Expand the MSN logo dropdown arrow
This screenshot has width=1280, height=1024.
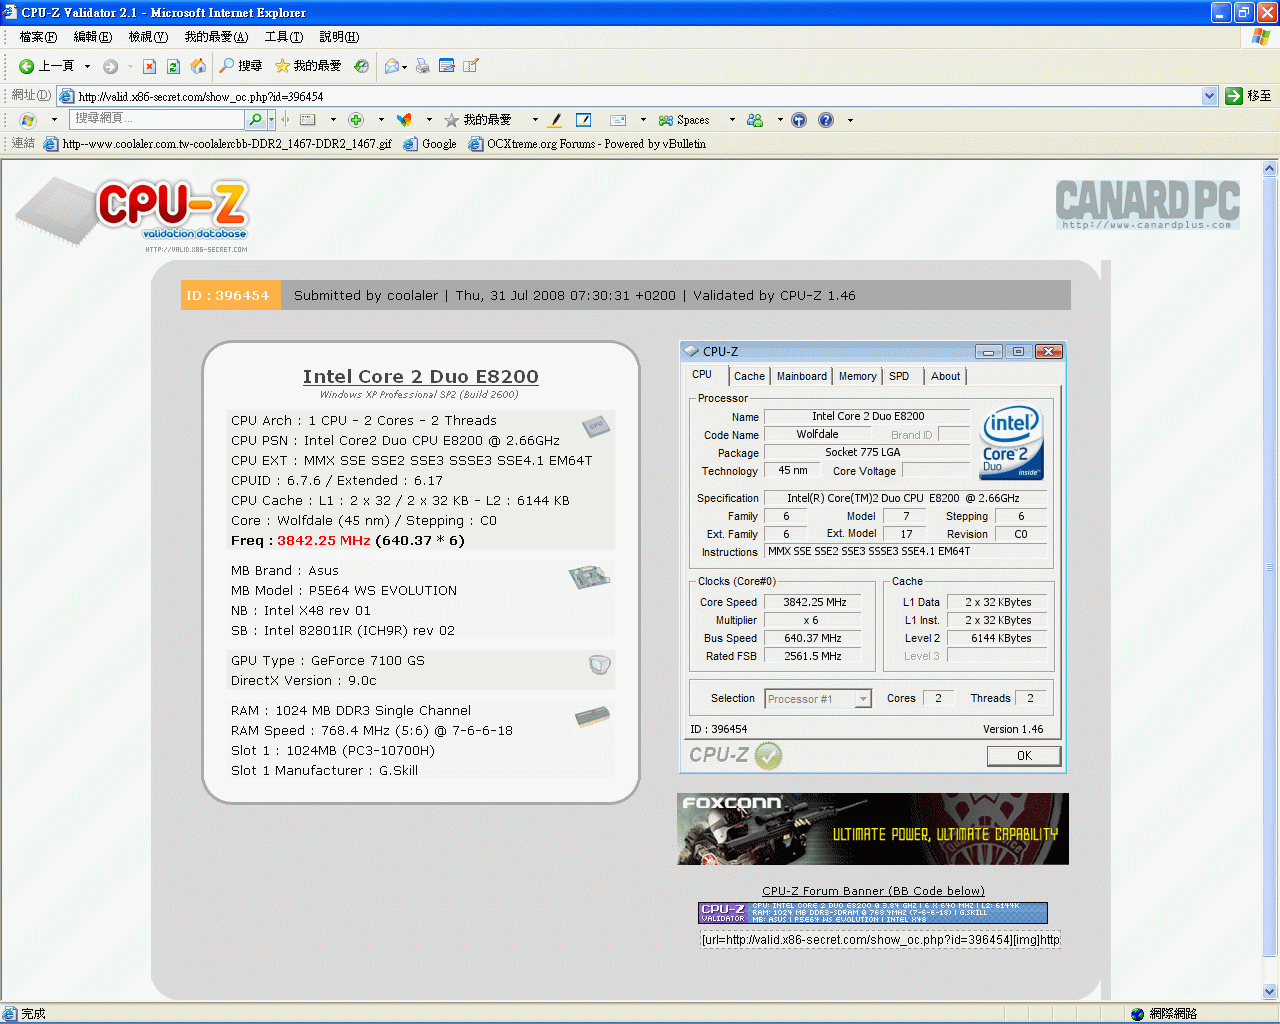point(54,120)
